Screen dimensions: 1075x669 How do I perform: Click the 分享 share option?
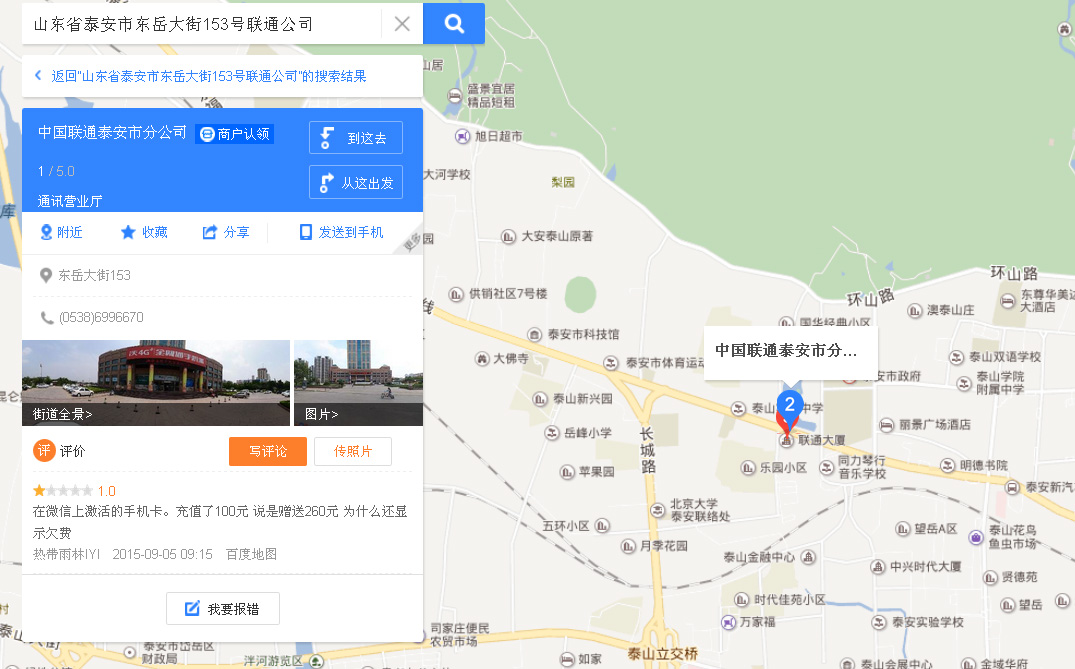pos(226,233)
